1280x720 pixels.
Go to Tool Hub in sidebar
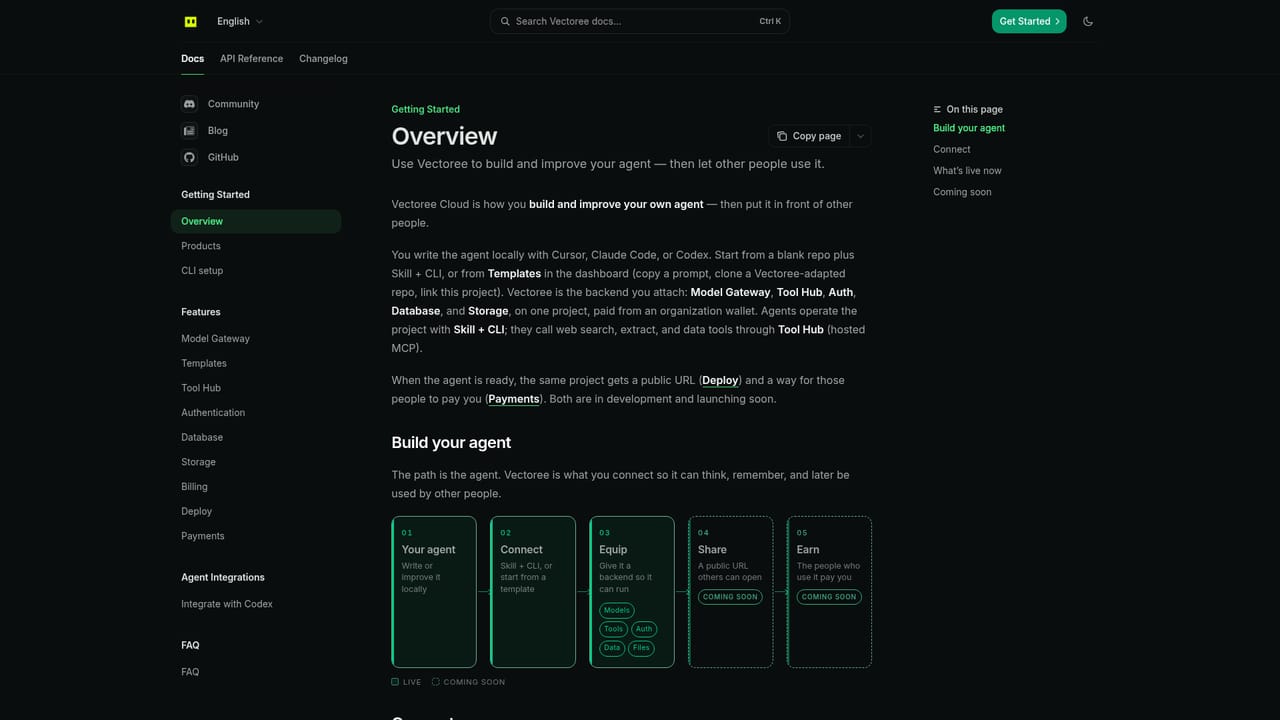click(x=256, y=388)
